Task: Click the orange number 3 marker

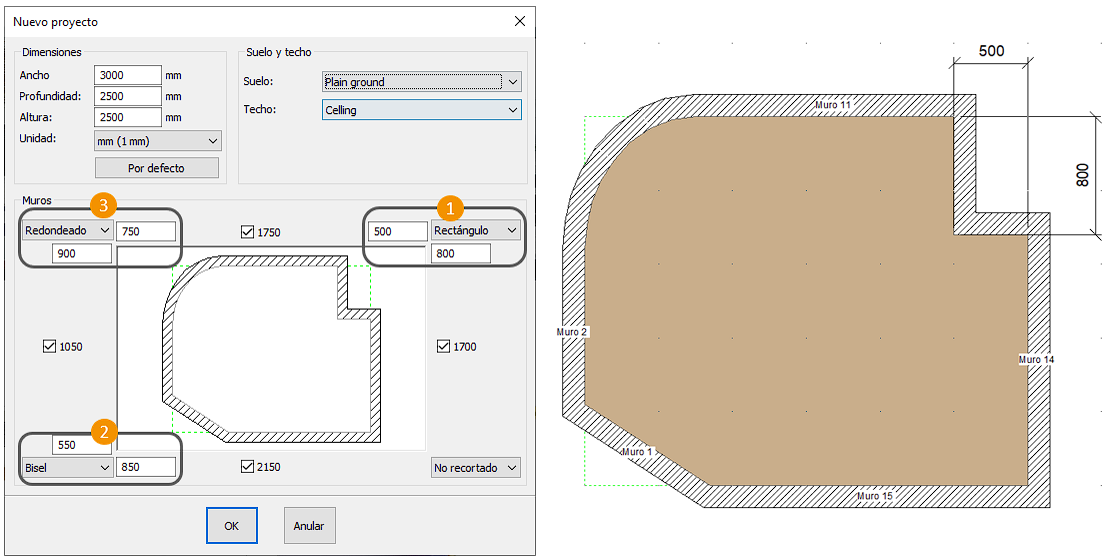Action: (x=101, y=205)
